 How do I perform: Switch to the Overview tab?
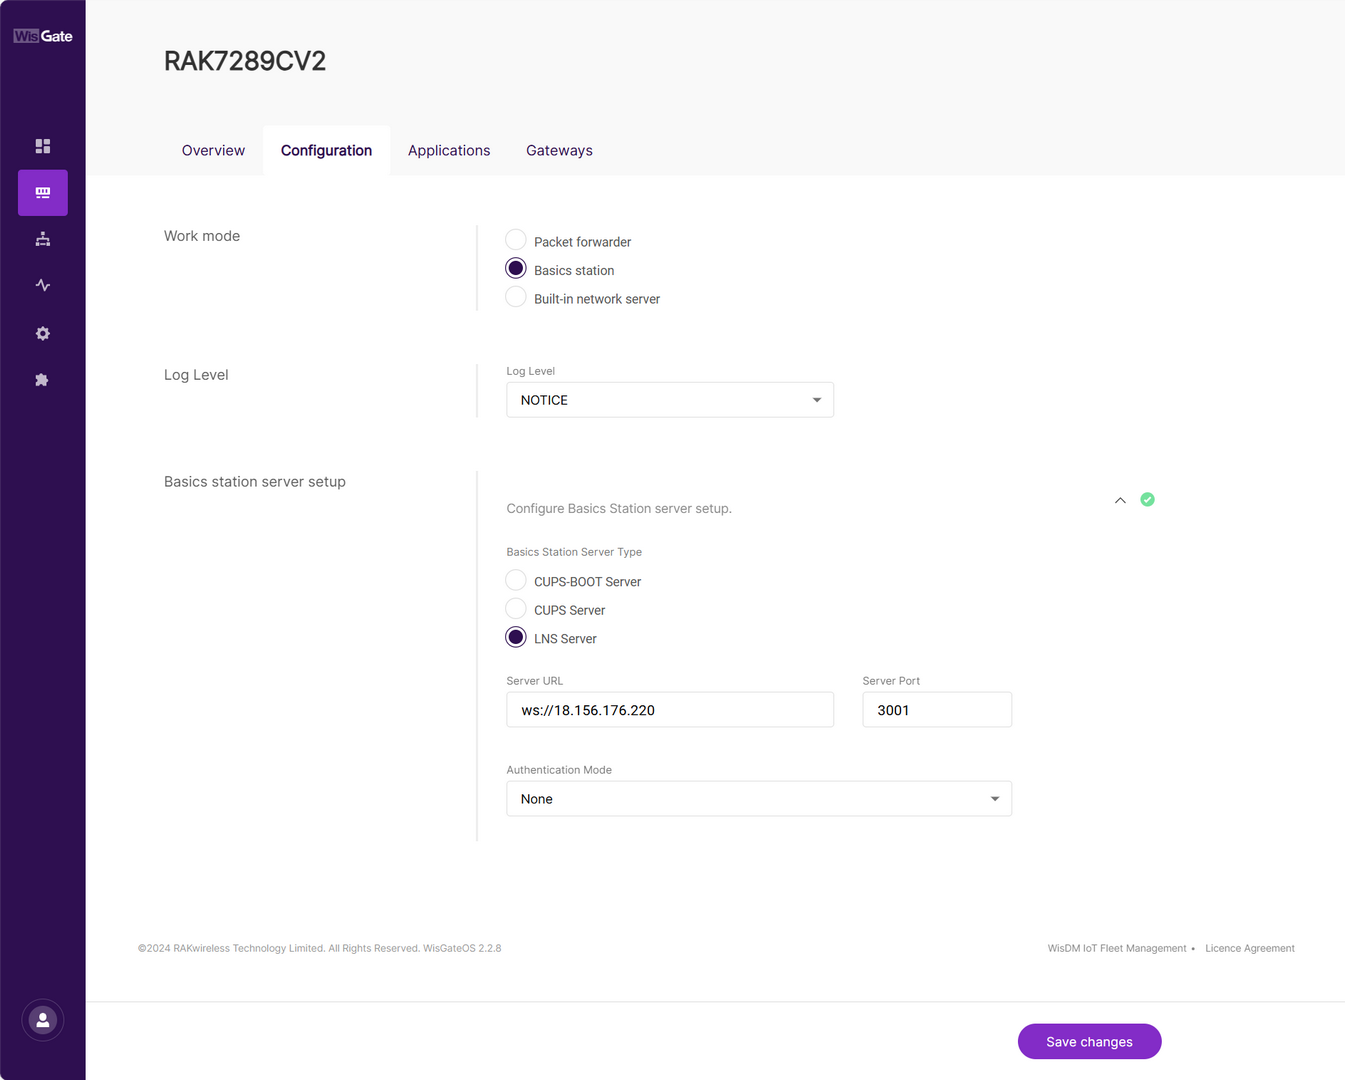(x=213, y=150)
